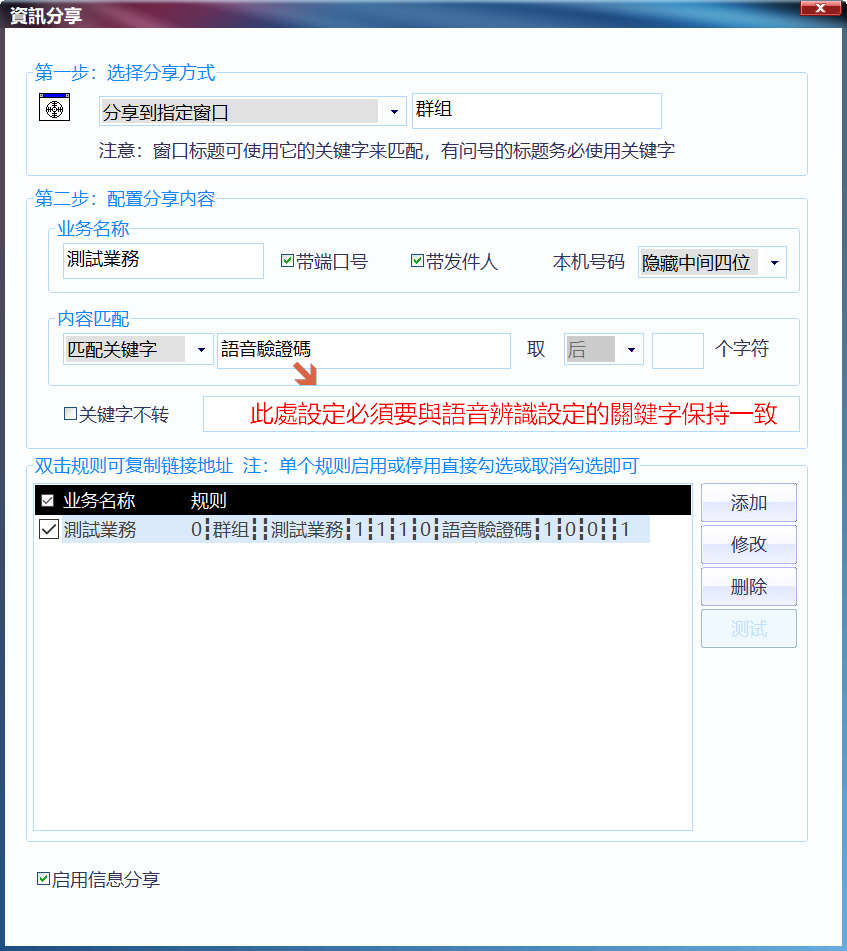Image resolution: width=847 pixels, height=951 pixels.
Task: Click the 群组 window title input field
Action: (x=536, y=111)
